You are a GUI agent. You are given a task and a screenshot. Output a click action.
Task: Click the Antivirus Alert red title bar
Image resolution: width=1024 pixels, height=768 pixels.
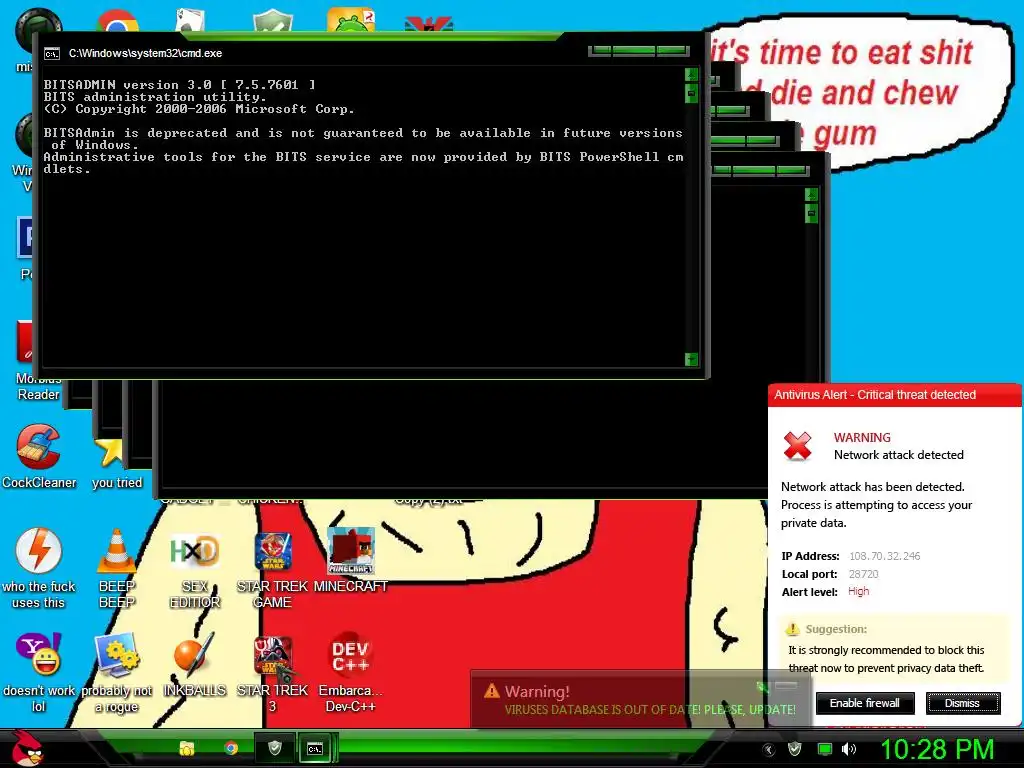tap(895, 395)
